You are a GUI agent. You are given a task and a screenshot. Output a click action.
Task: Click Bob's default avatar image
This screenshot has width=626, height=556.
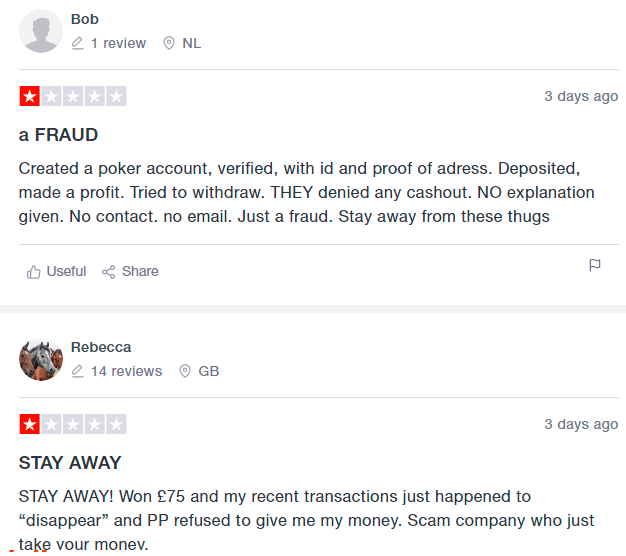point(40,32)
